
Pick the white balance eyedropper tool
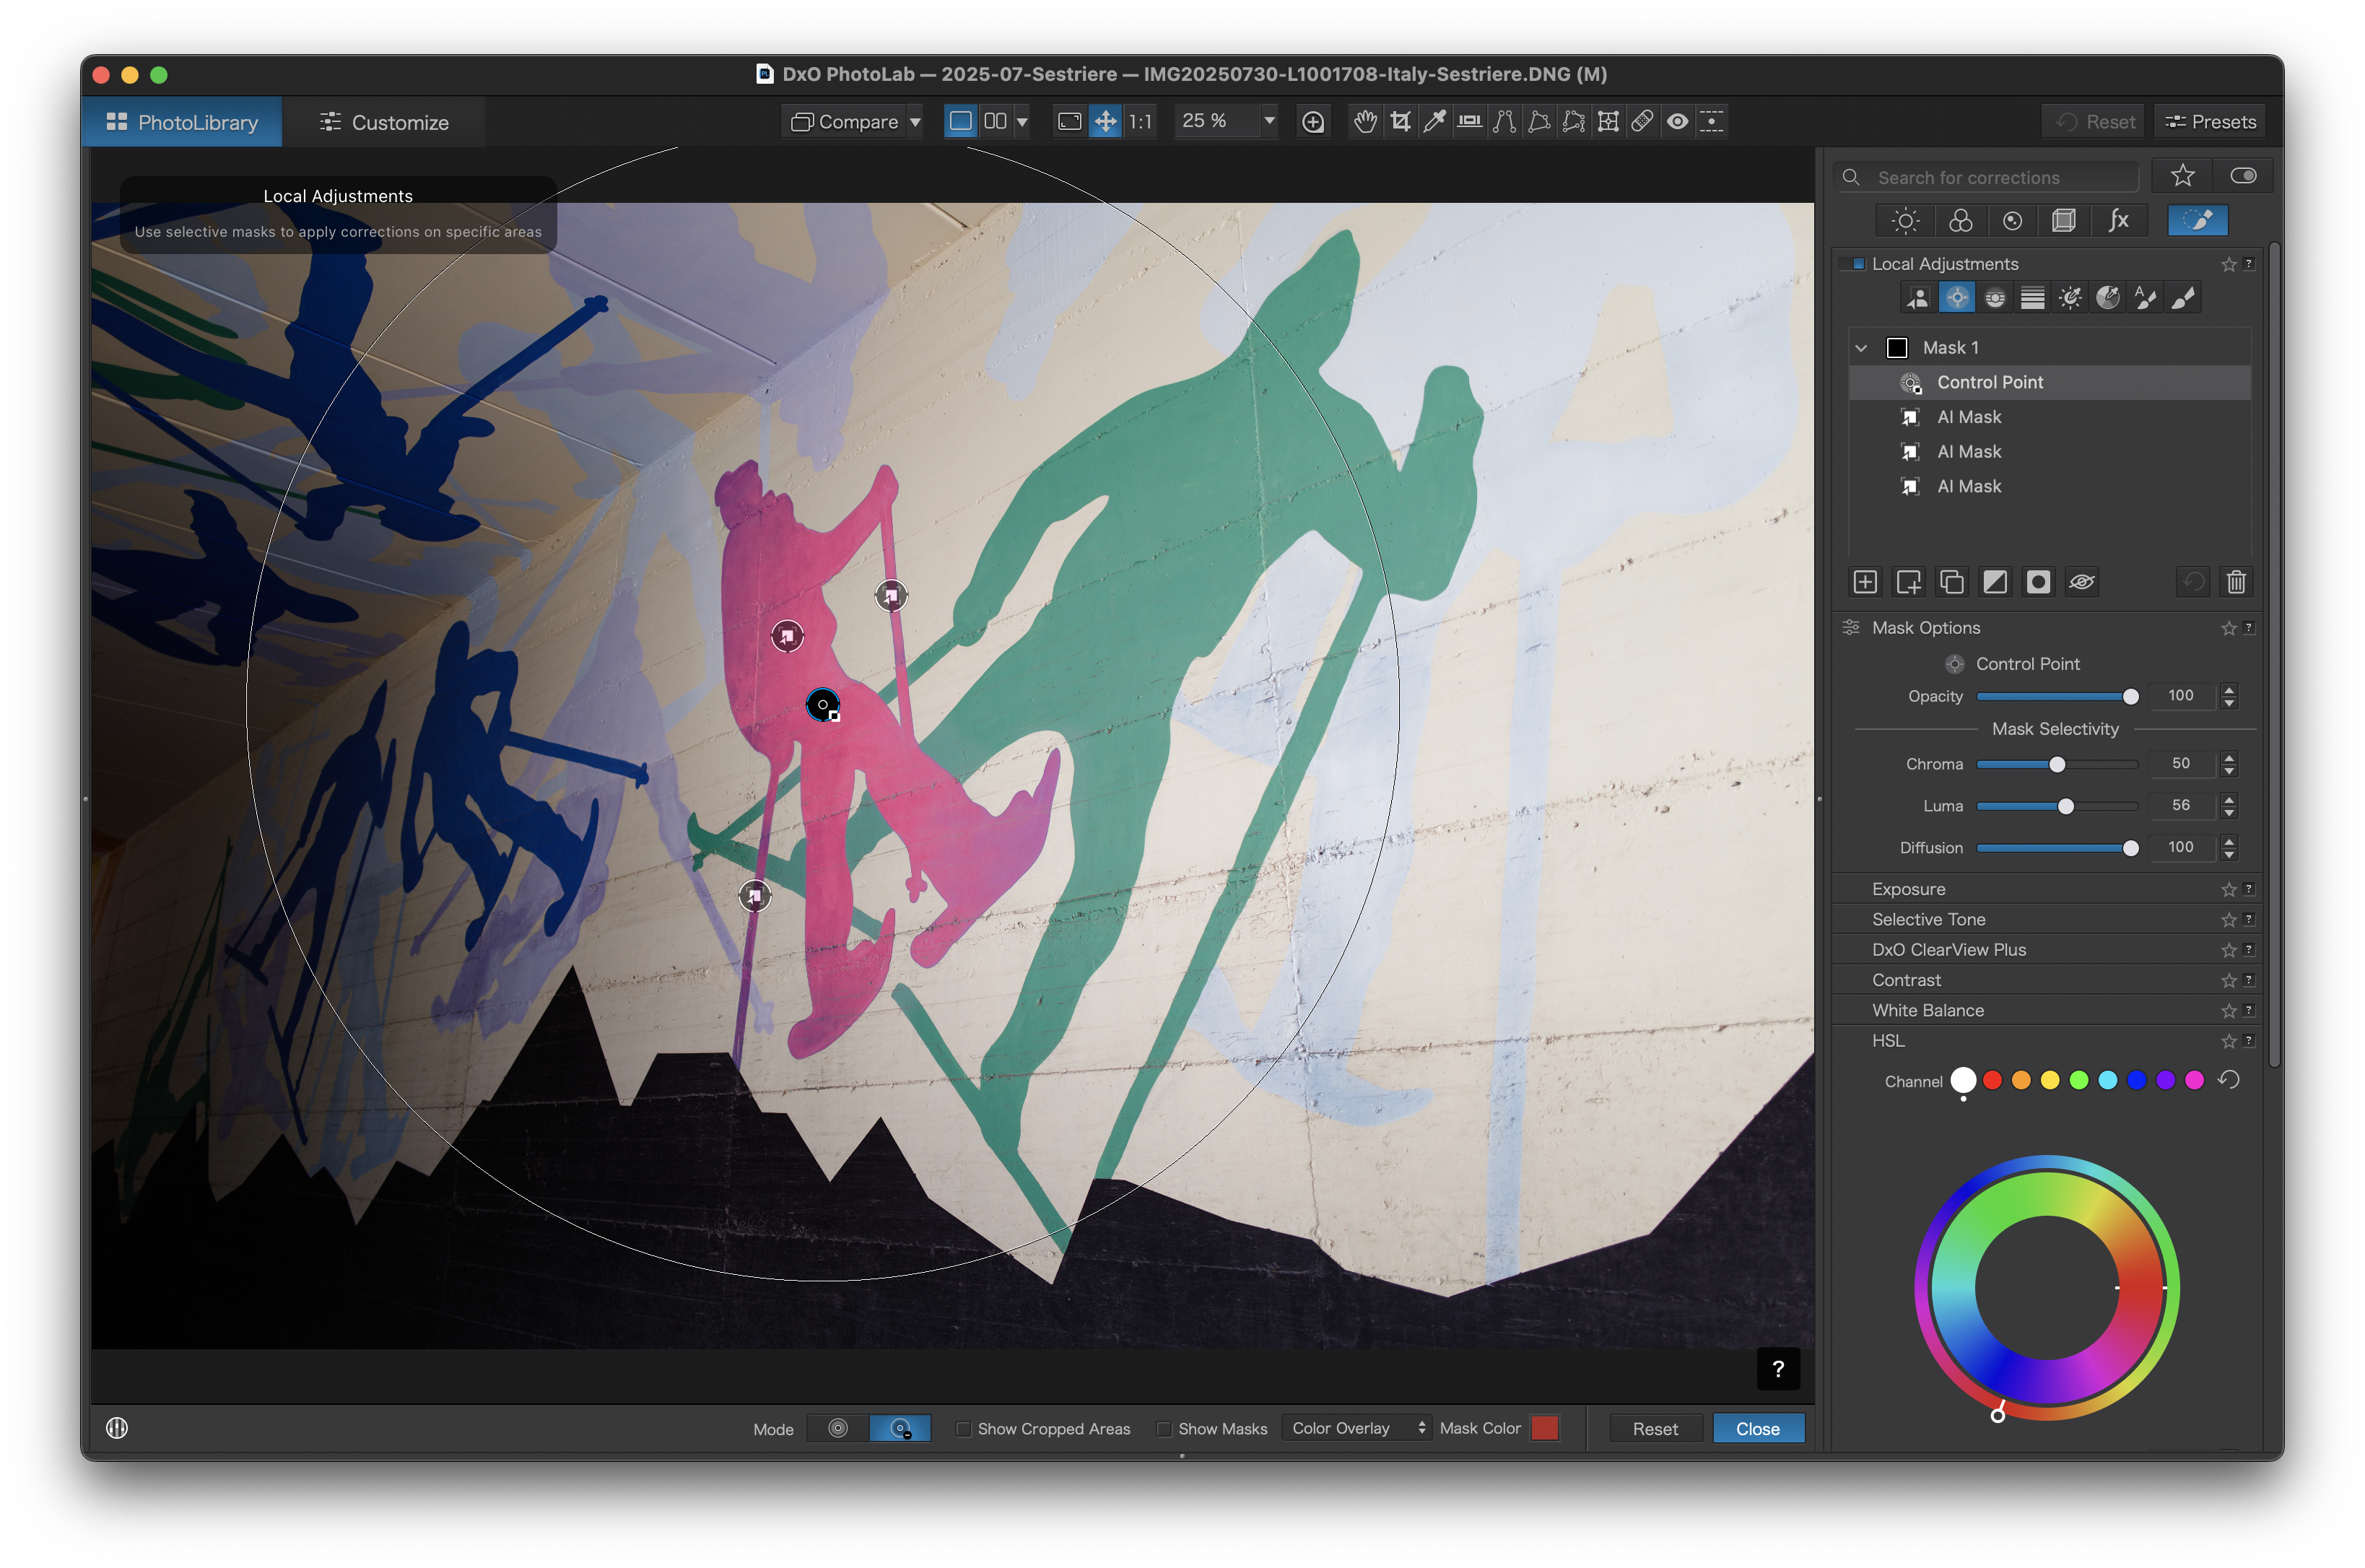tap(1434, 122)
